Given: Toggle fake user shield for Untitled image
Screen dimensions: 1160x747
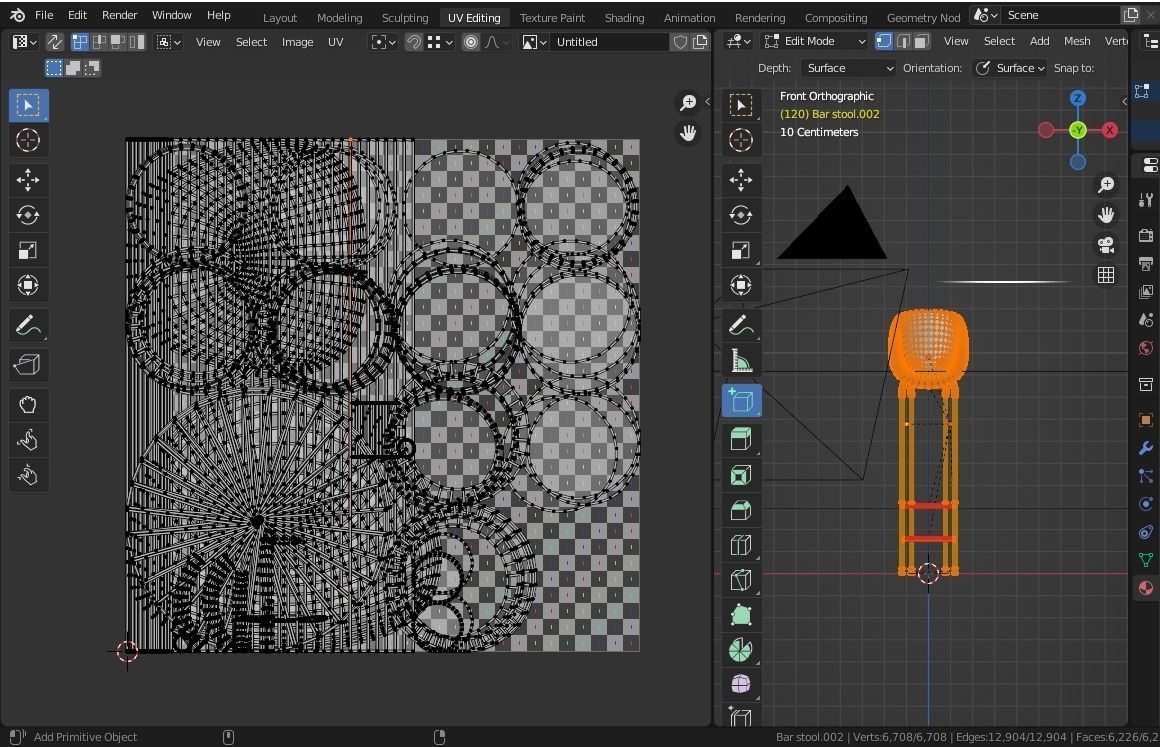Looking at the screenshot, I should (x=680, y=42).
